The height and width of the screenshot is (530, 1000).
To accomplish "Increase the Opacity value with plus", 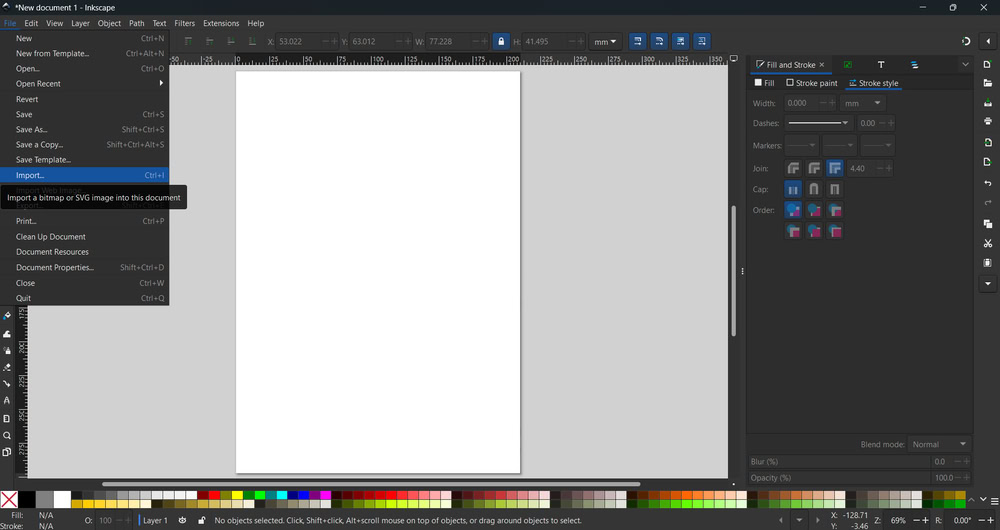I will click(967, 478).
